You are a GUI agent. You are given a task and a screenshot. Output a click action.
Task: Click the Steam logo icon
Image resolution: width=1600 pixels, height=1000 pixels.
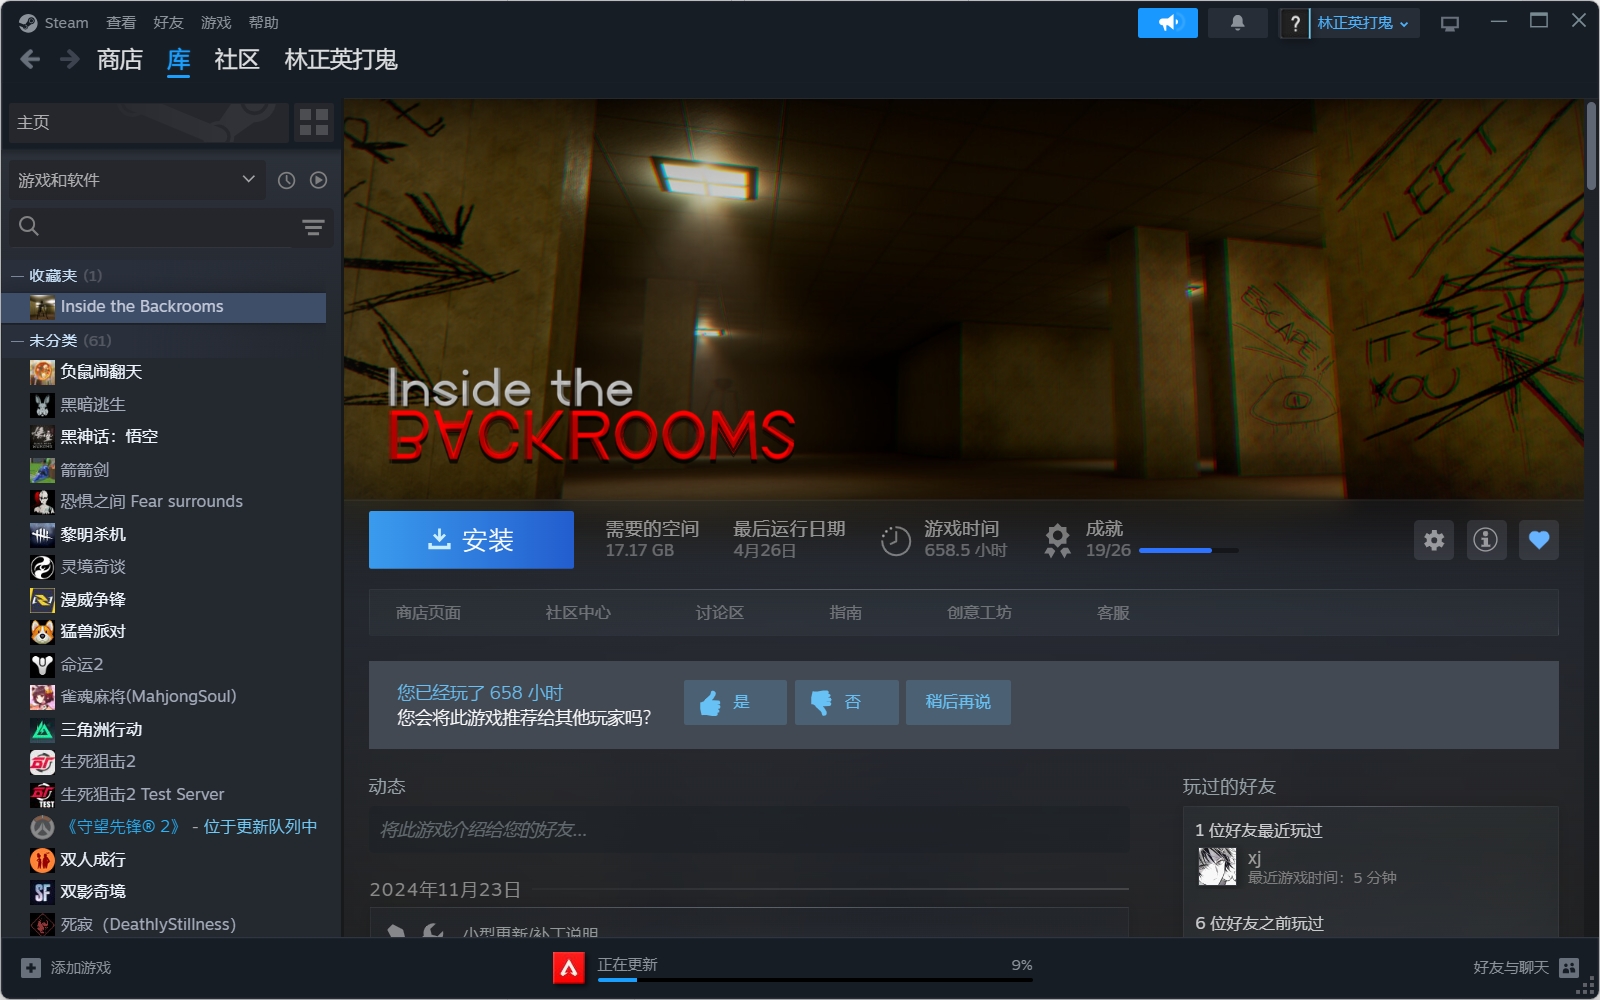(x=28, y=22)
